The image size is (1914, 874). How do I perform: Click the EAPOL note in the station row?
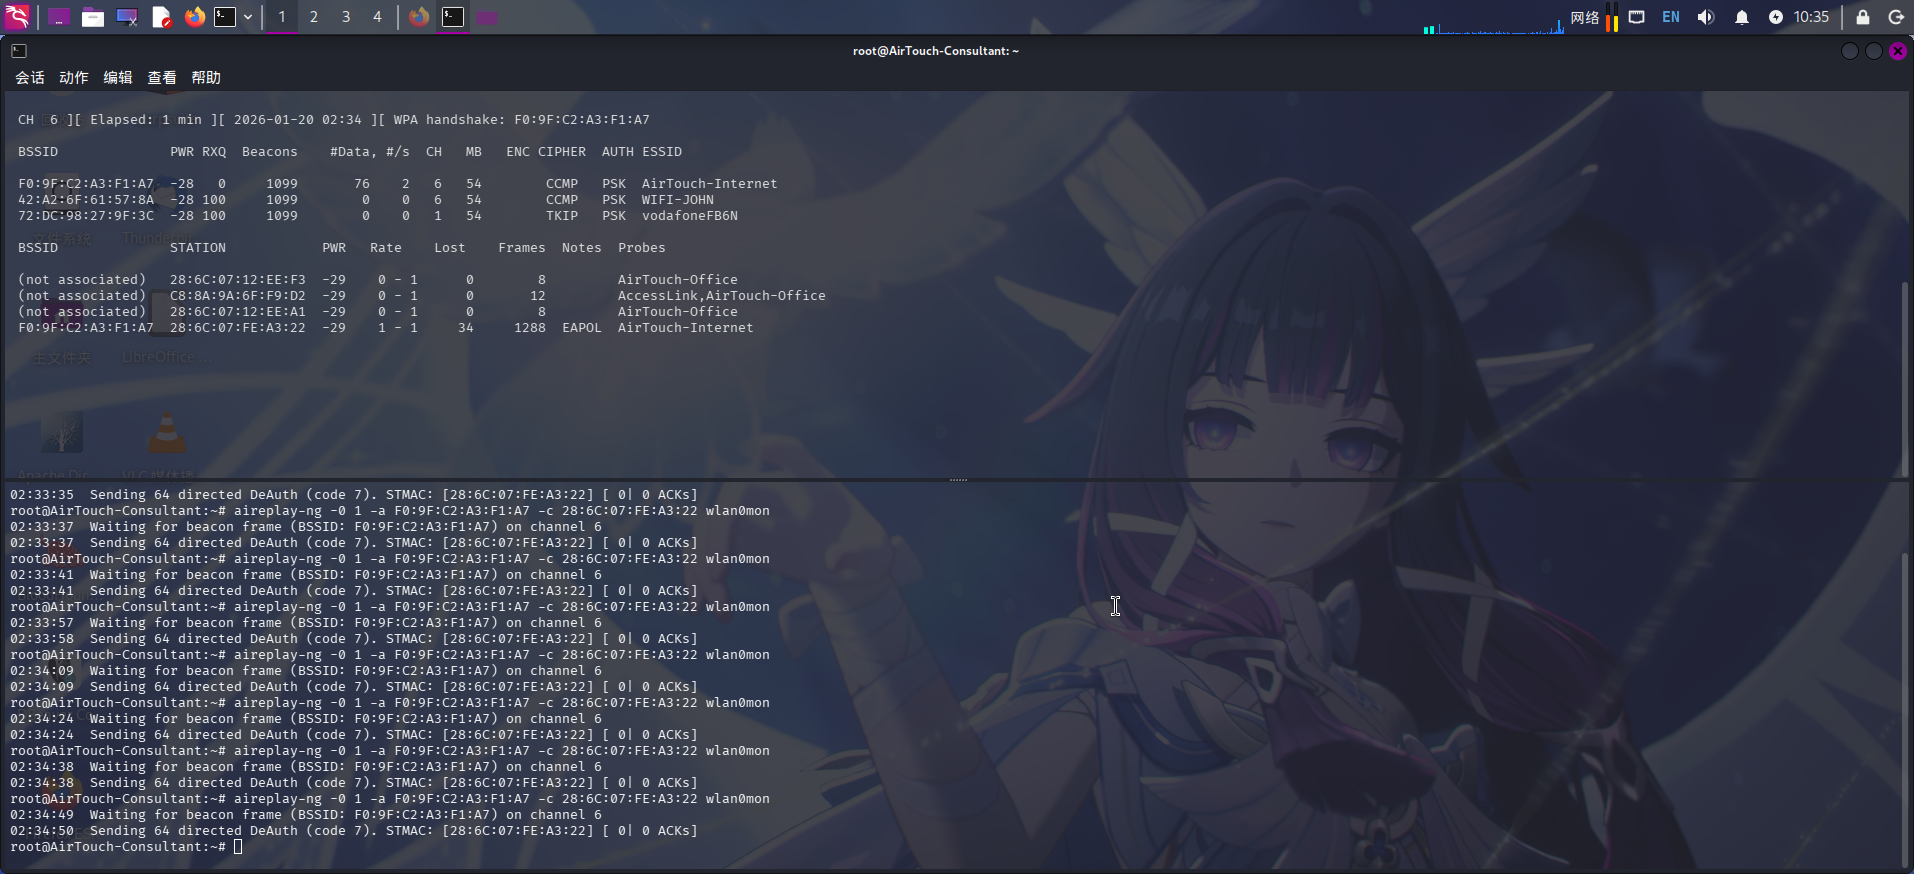(x=582, y=328)
